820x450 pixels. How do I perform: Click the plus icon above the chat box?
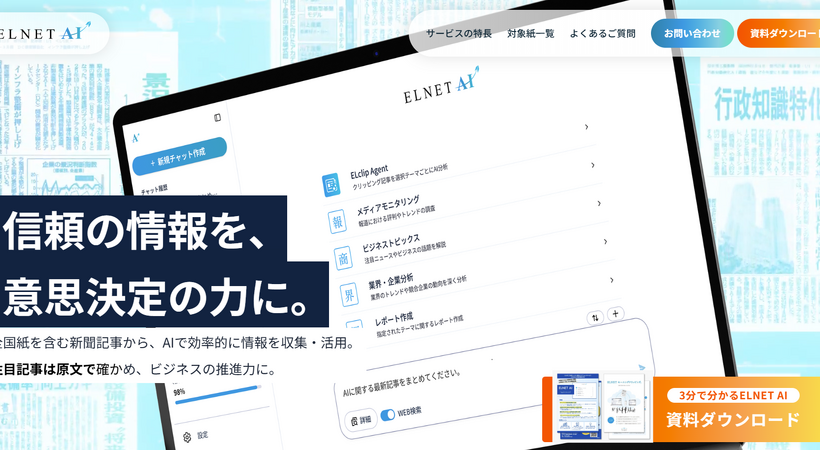pyautogui.click(x=616, y=313)
